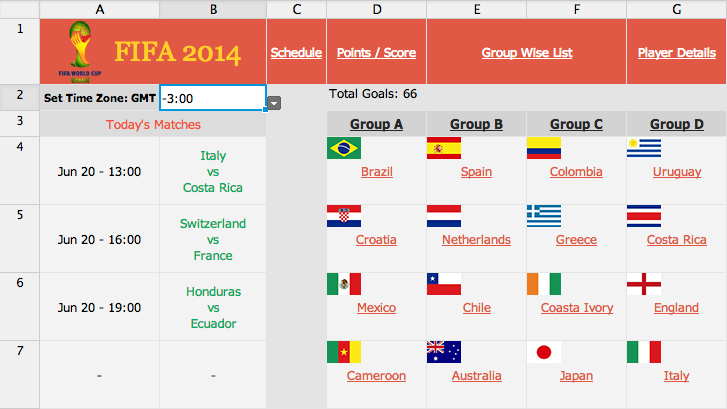Select column D header
Image resolution: width=727 pixels, height=409 pixels.
(x=376, y=9)
